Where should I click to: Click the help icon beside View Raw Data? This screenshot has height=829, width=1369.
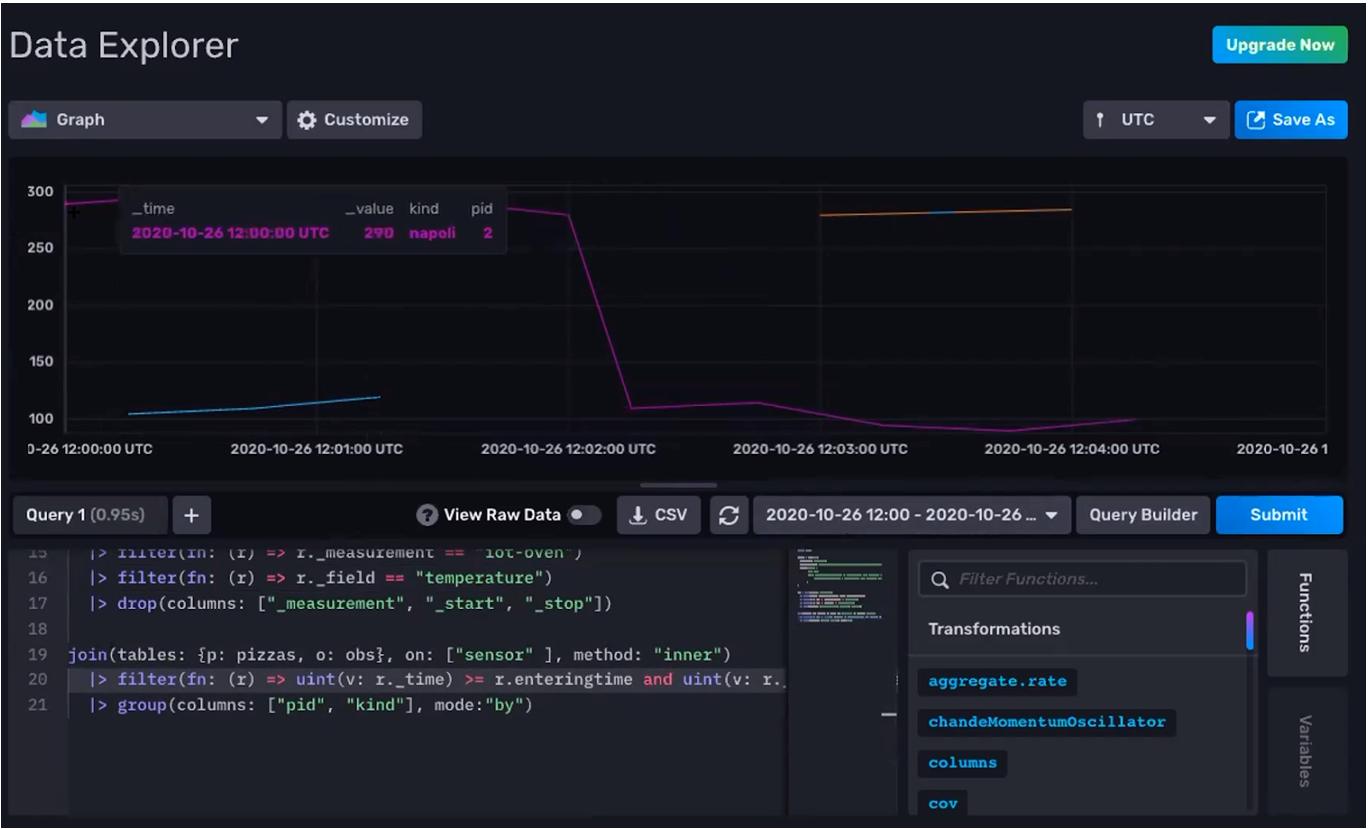point(429,514)
